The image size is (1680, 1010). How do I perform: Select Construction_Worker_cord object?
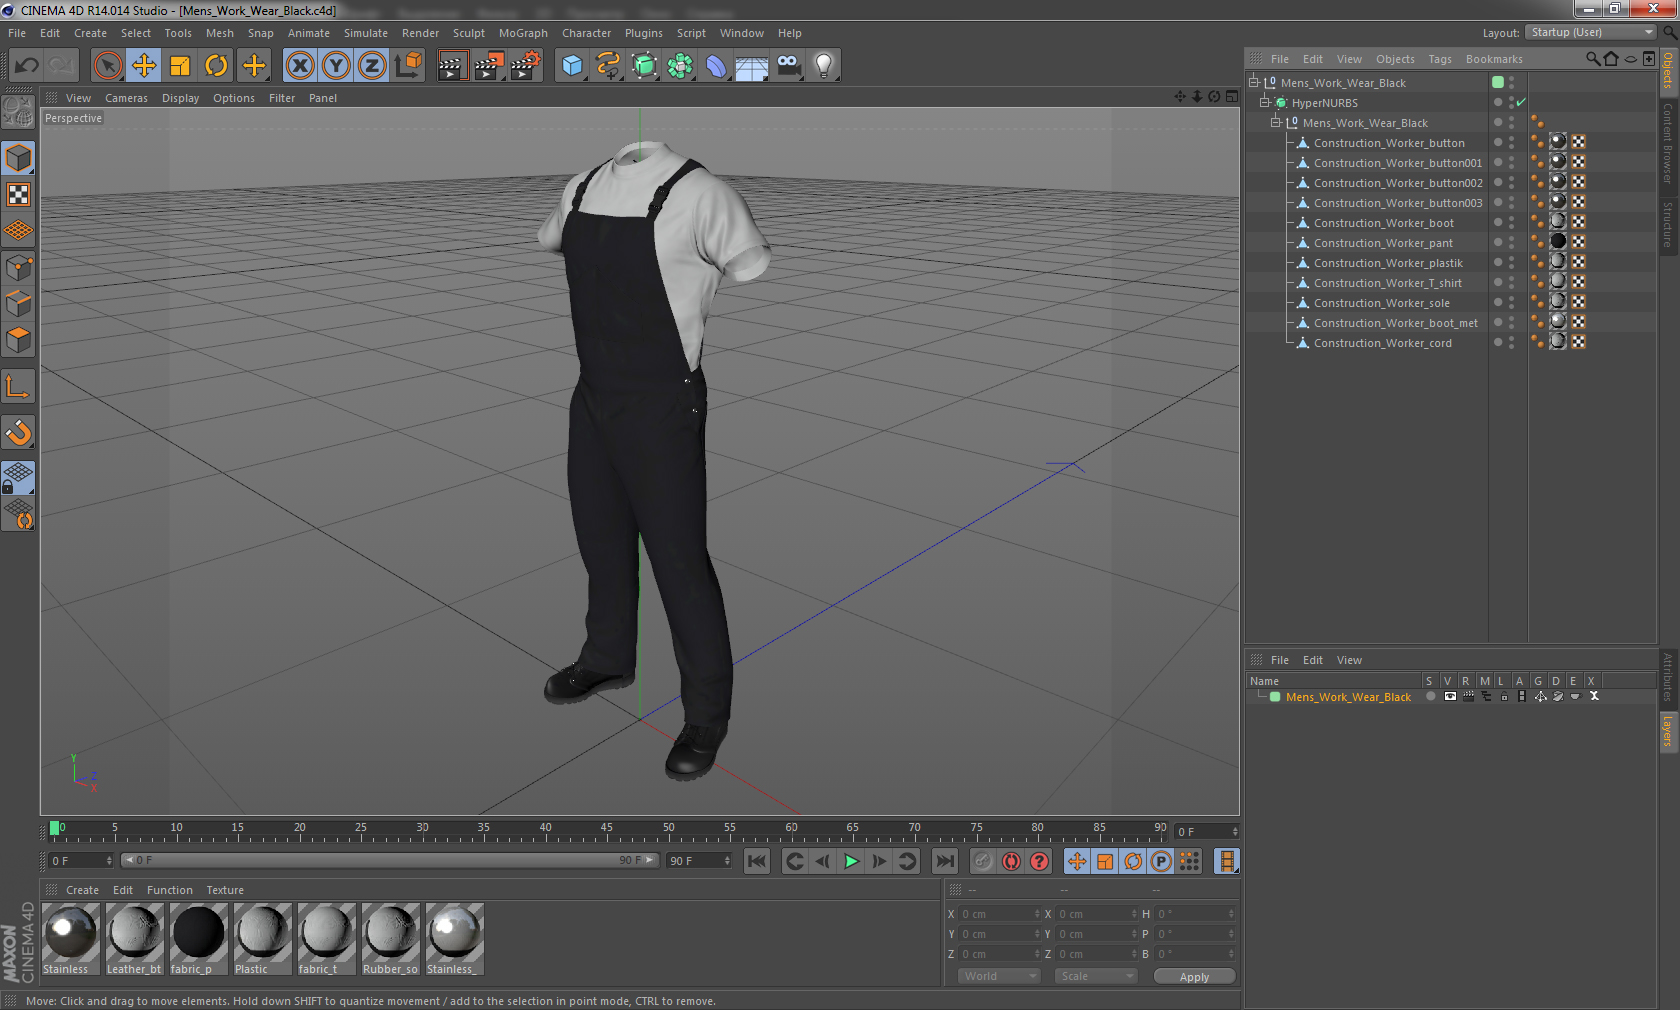coord(1382,343)
